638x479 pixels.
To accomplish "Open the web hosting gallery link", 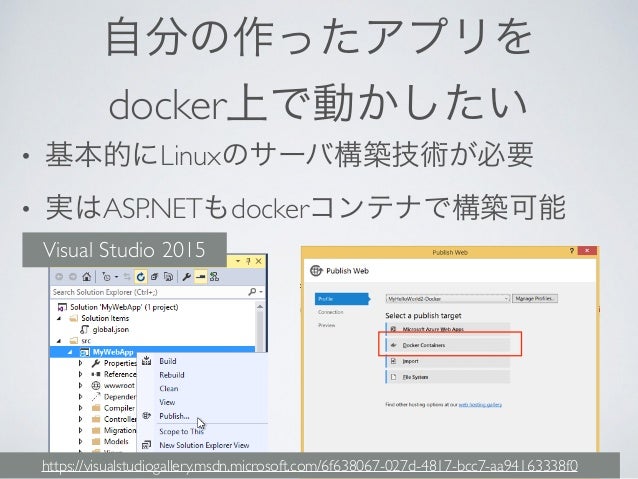I will [x=480, y=405].
